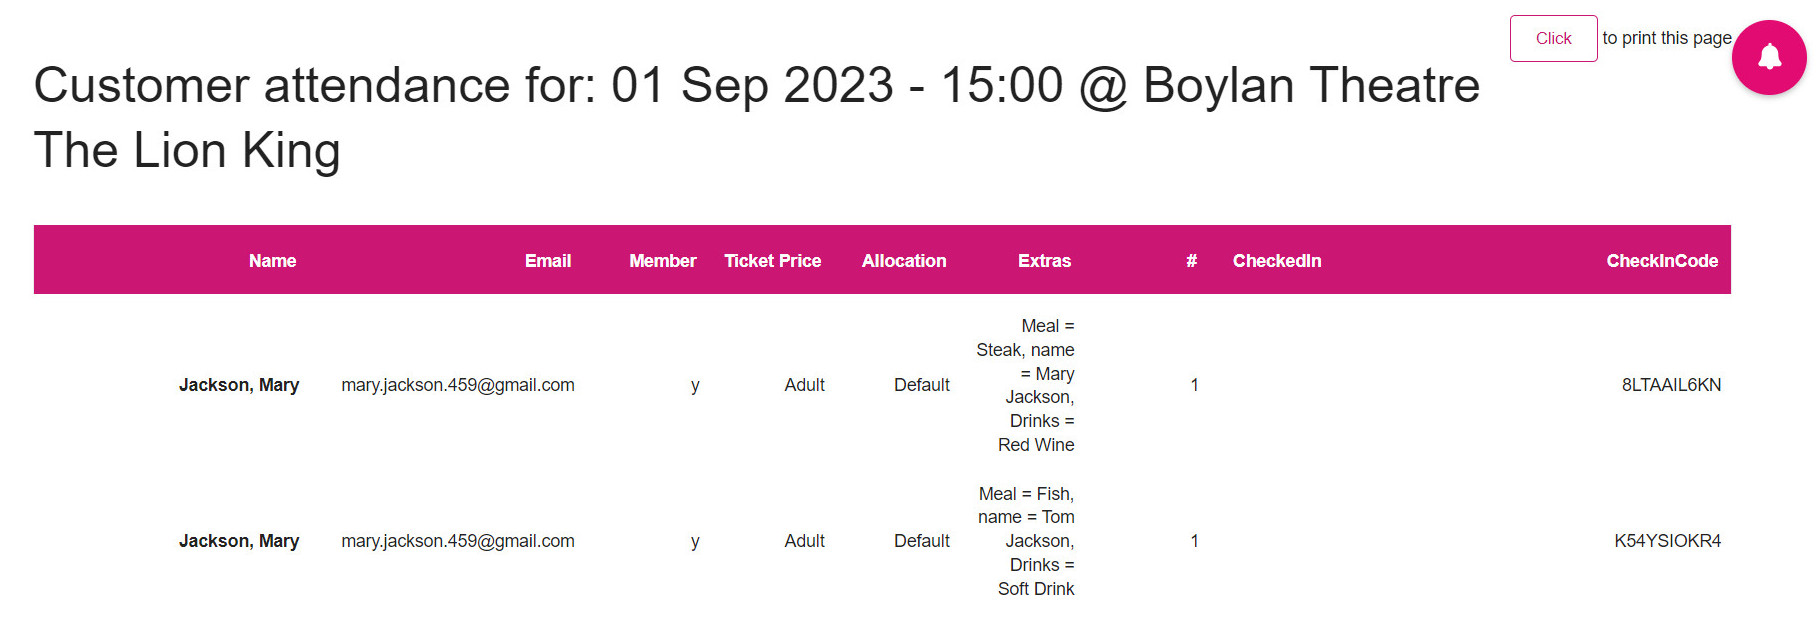Sort the table by the Name column header

point(272,260)
